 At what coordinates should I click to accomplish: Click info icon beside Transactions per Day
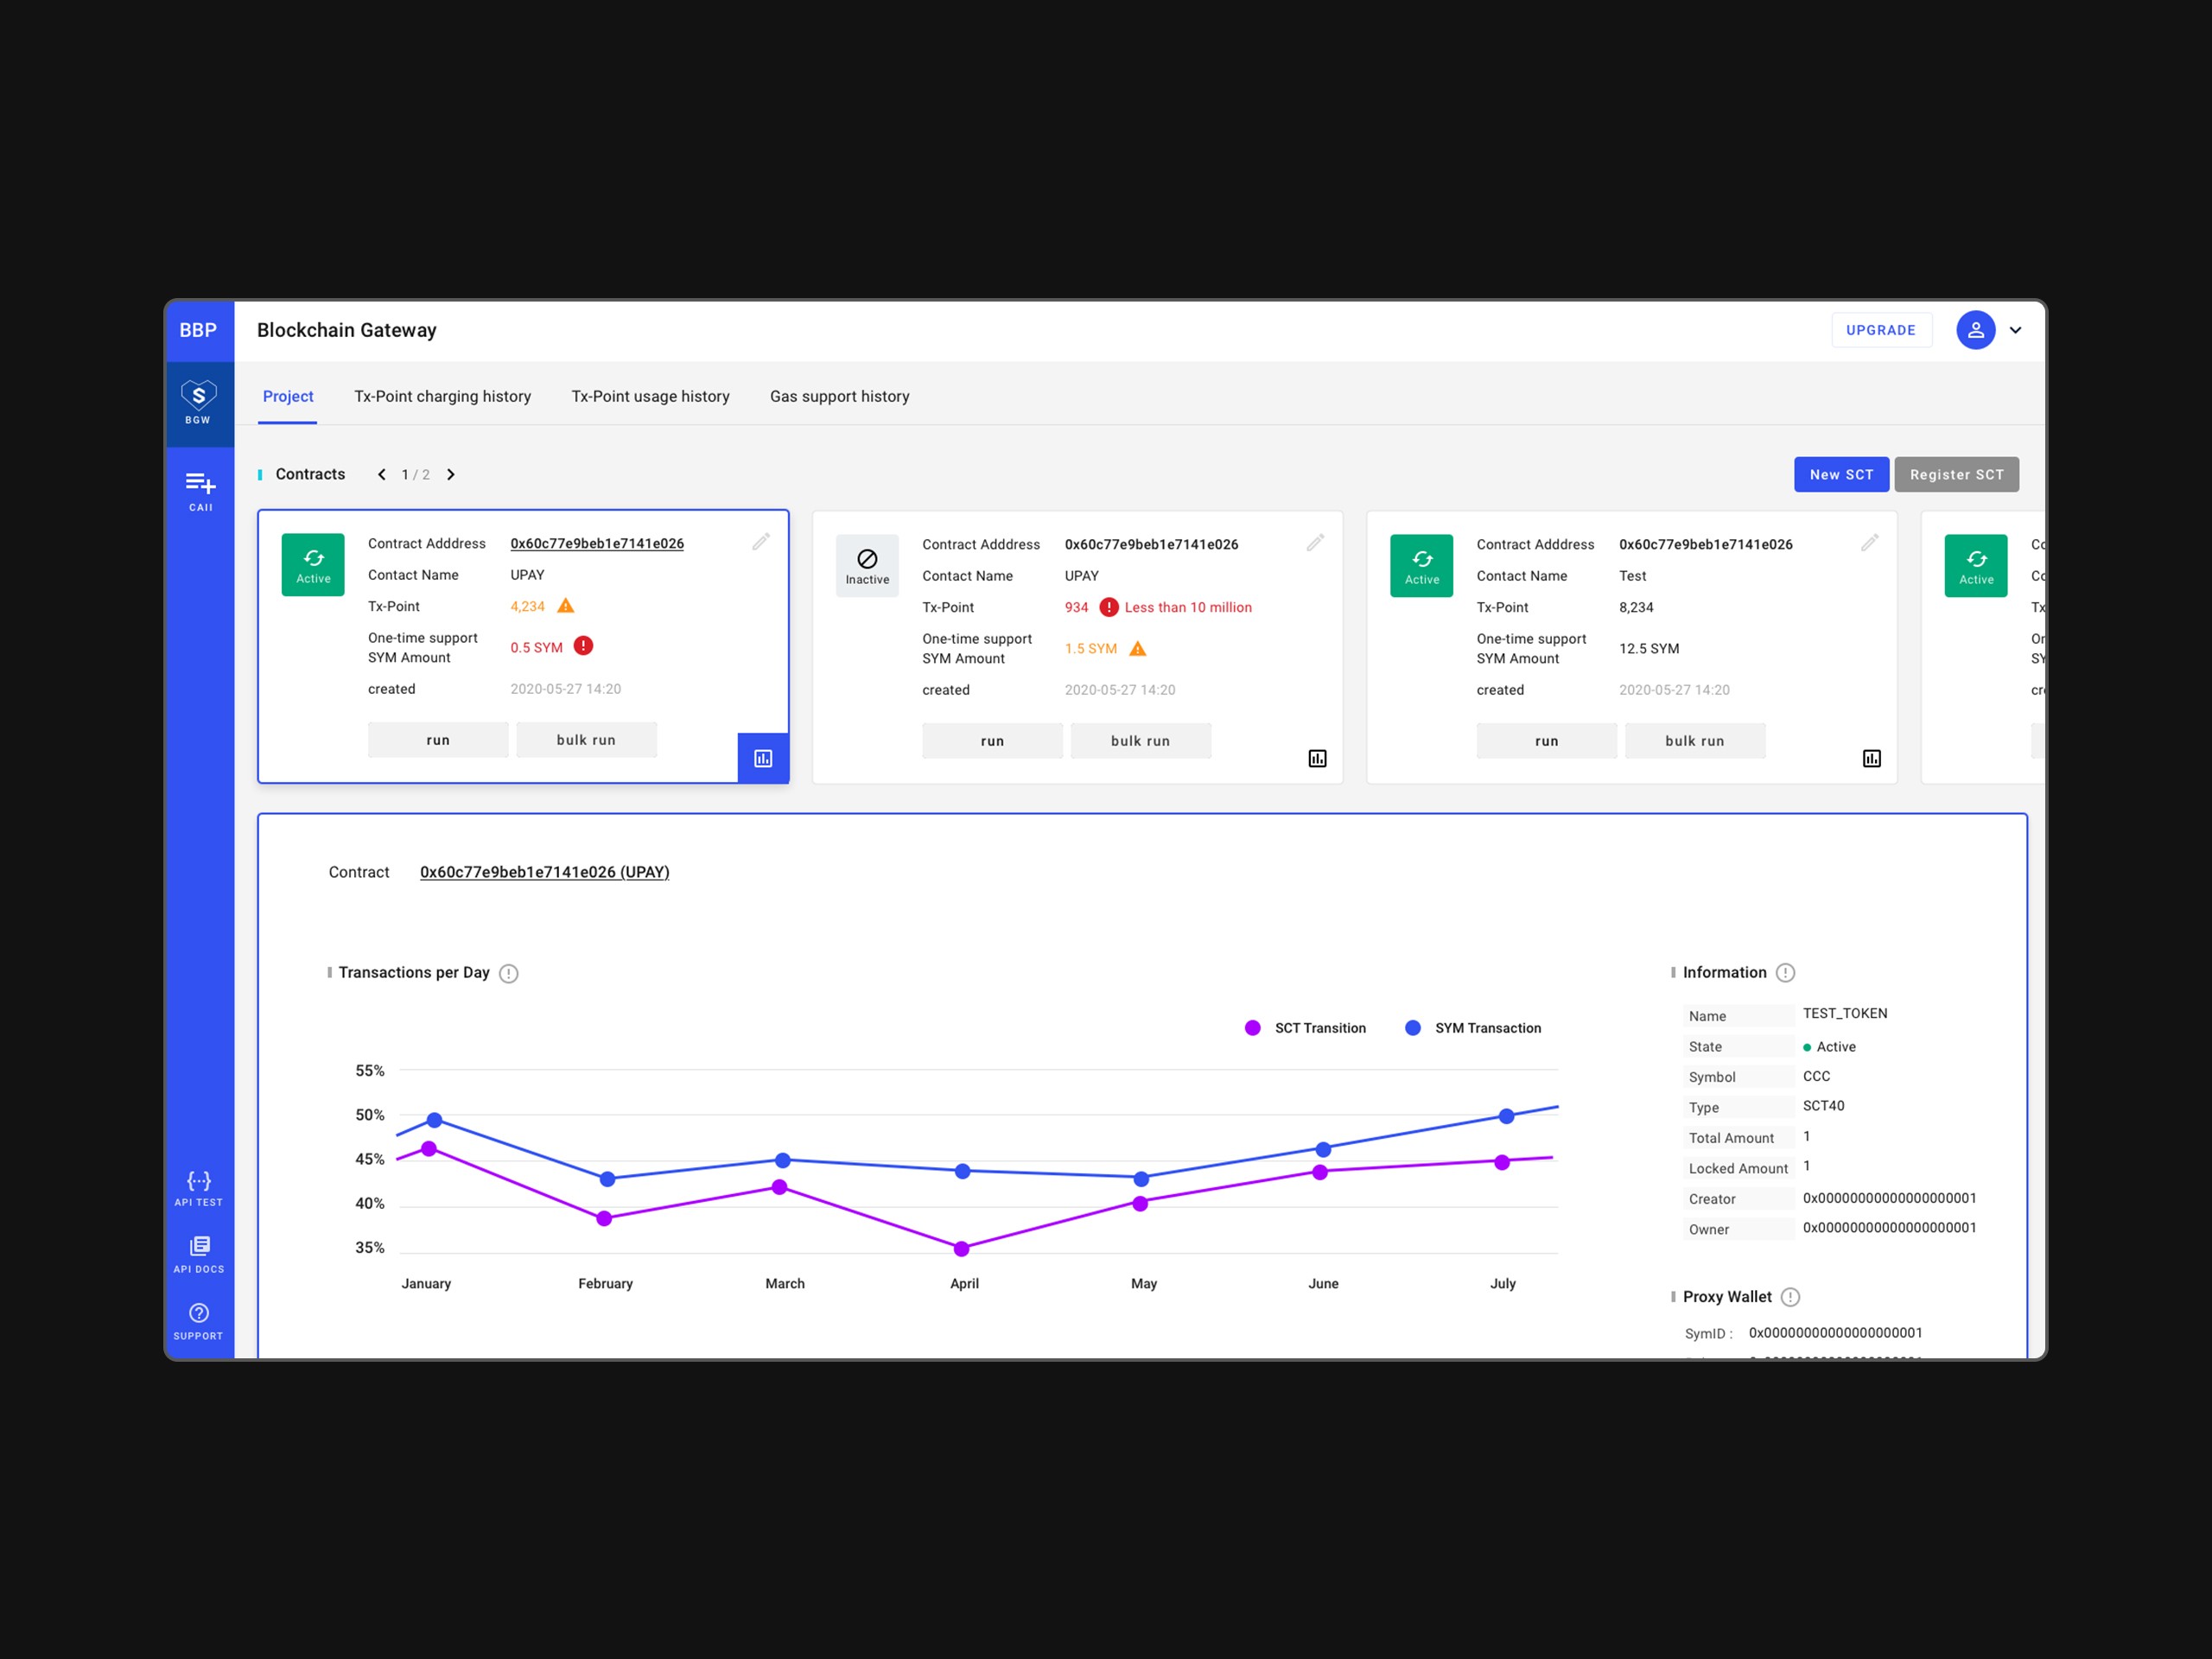pyautogui.click(x=508, y=973)
